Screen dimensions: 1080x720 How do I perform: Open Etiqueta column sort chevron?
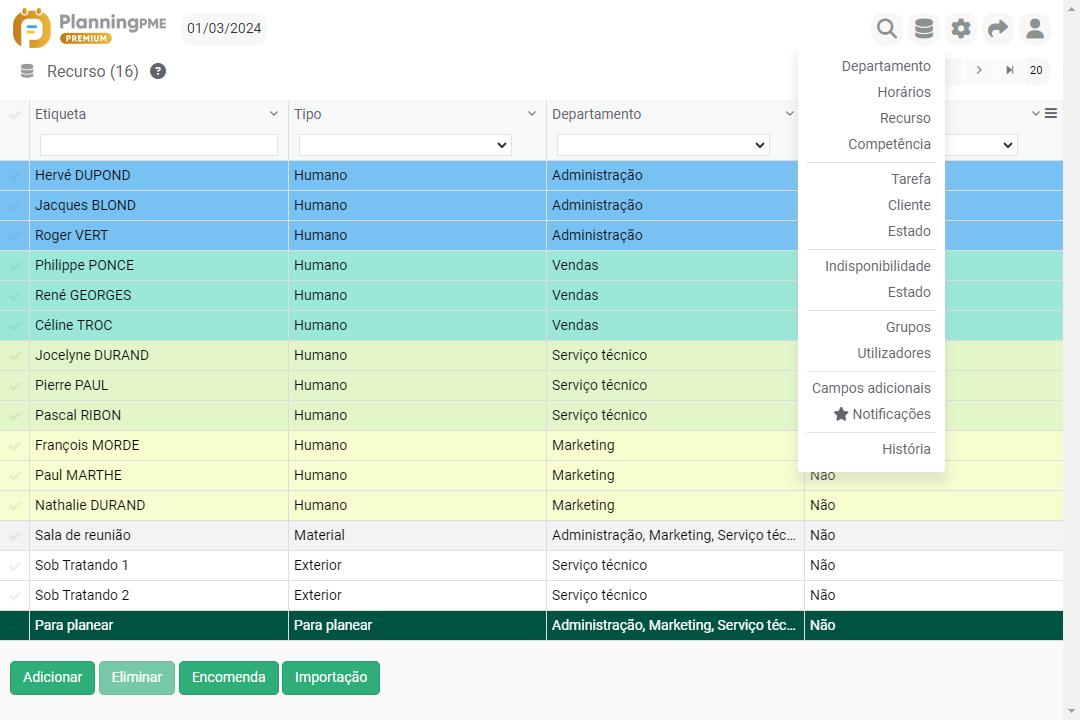pos(273,113)
